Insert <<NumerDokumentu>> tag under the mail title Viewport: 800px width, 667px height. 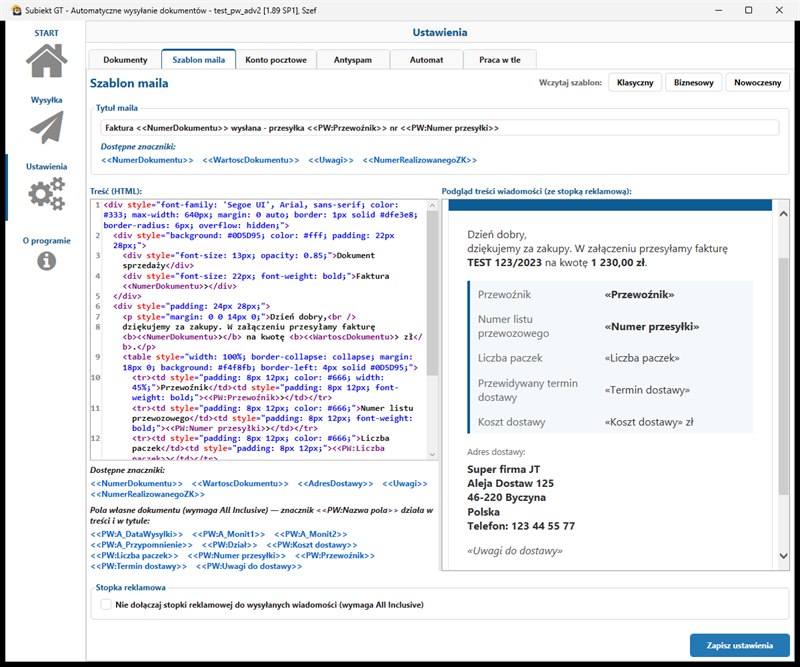[x=147, y=160]
